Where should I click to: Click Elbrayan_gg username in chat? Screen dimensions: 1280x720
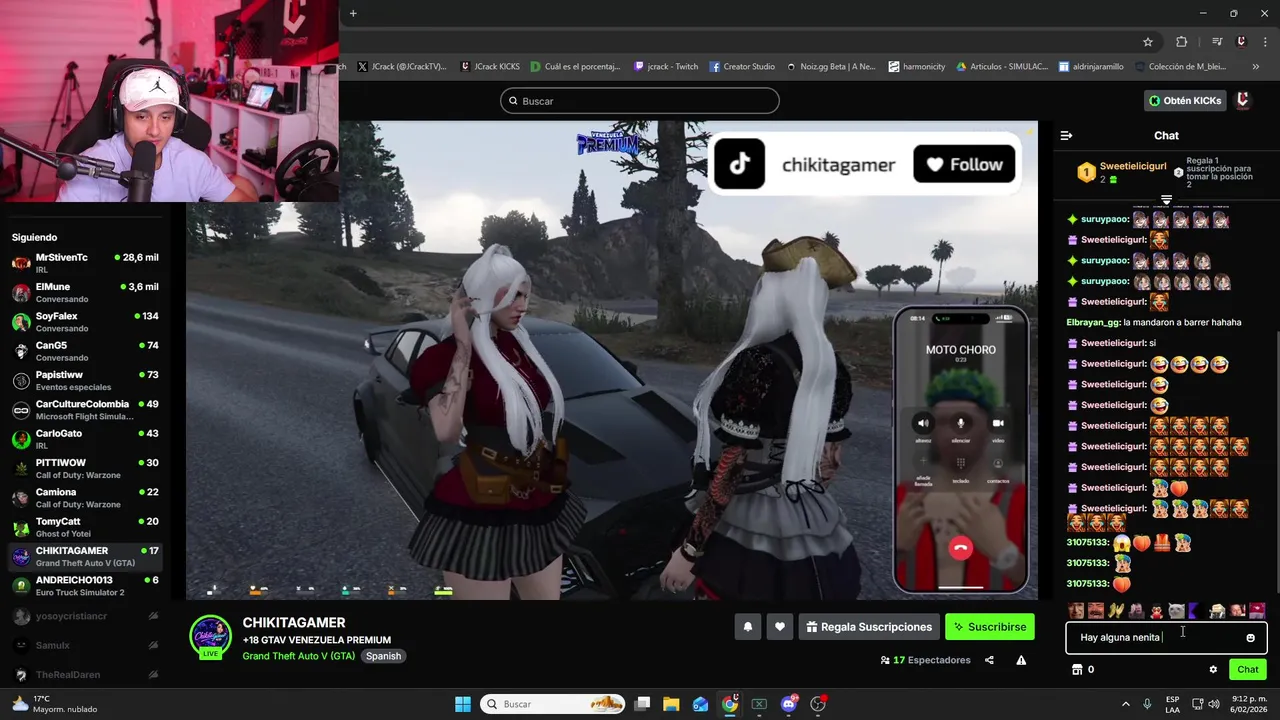click(1093, 322)
